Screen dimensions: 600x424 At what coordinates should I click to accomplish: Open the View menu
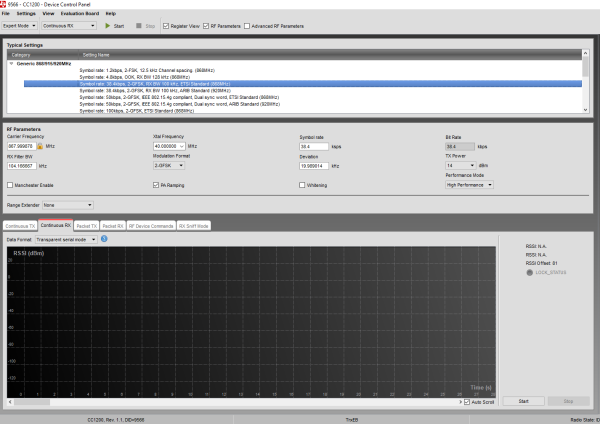(x=48, y=13)
